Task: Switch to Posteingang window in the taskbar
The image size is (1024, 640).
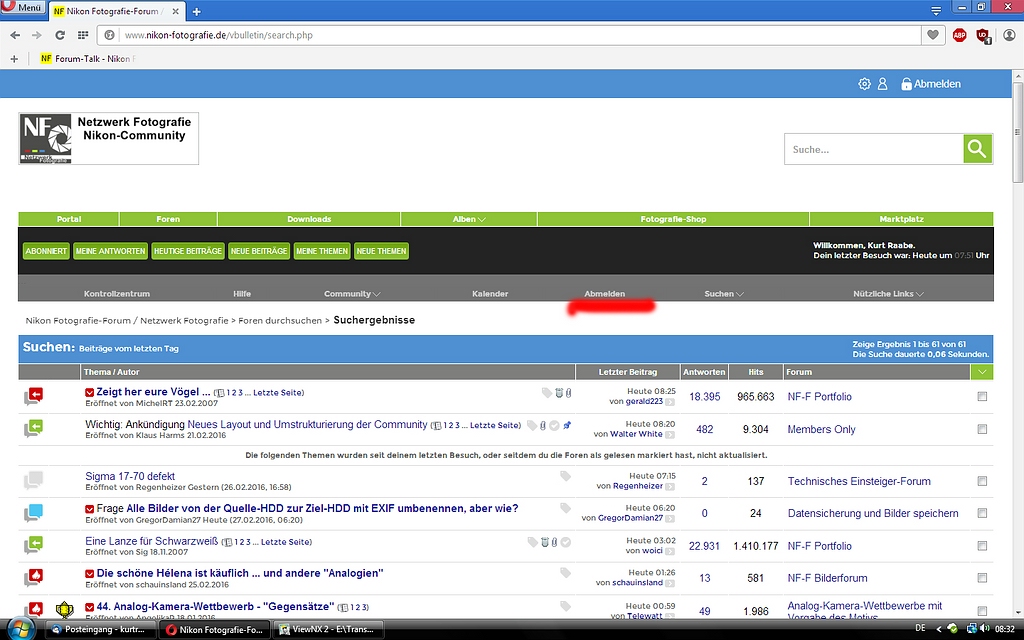Action: (x=101, y=630)
